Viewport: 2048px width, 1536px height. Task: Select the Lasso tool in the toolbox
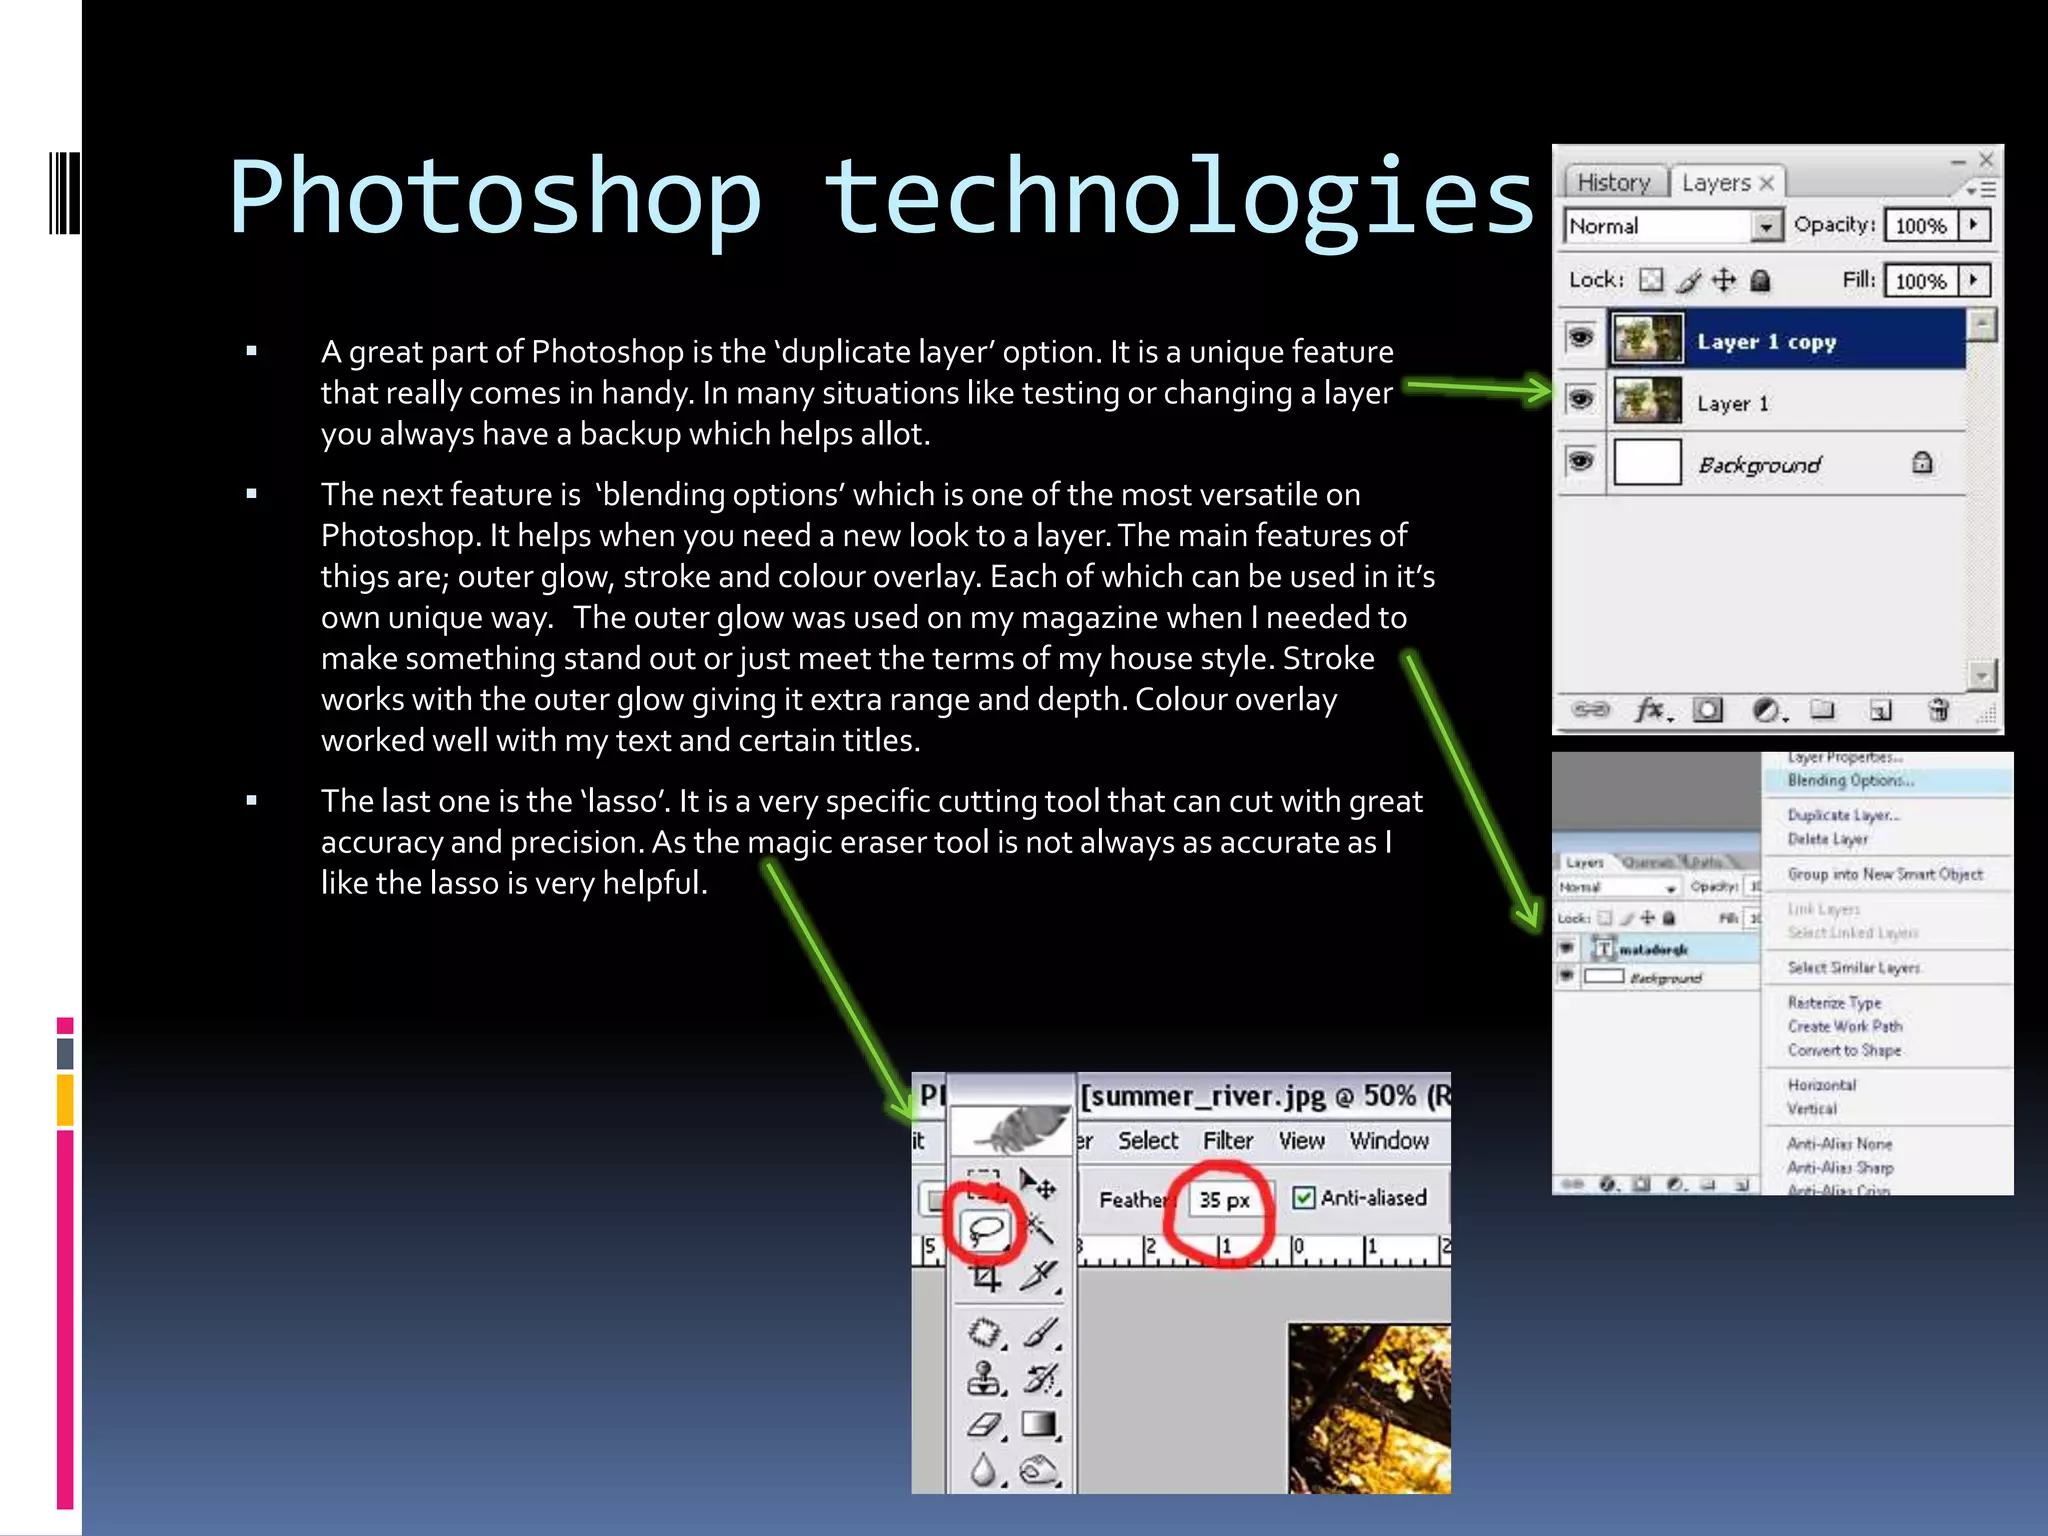(x=987, y=1230)
